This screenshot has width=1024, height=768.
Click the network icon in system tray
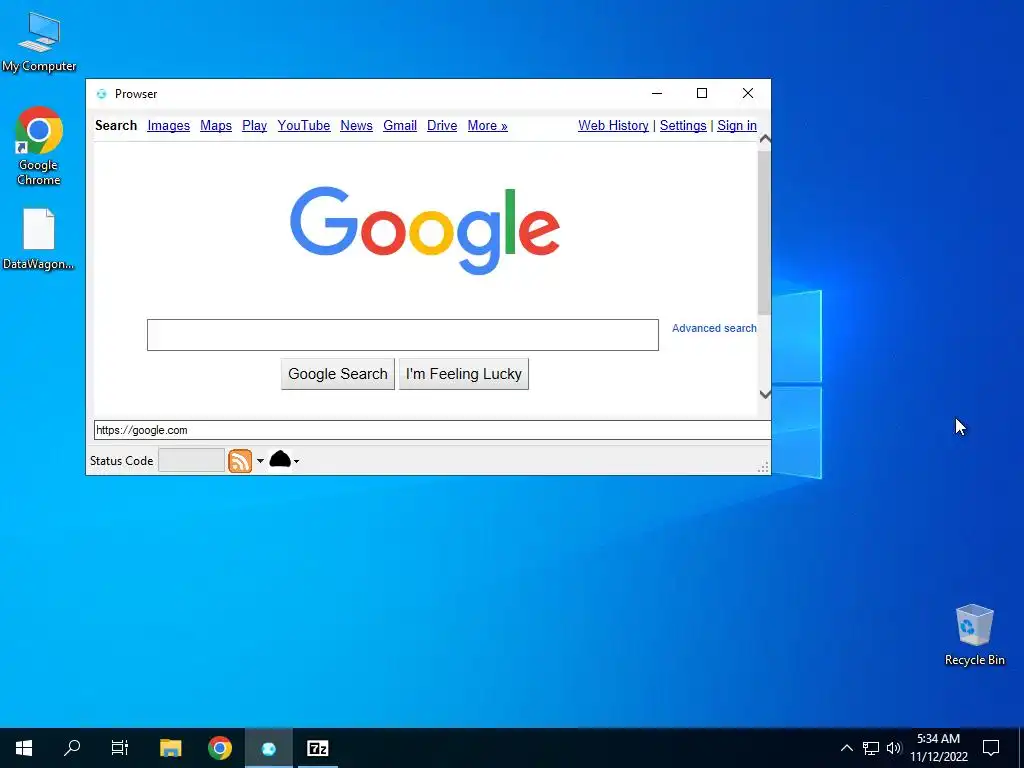[x=871, y=748]
